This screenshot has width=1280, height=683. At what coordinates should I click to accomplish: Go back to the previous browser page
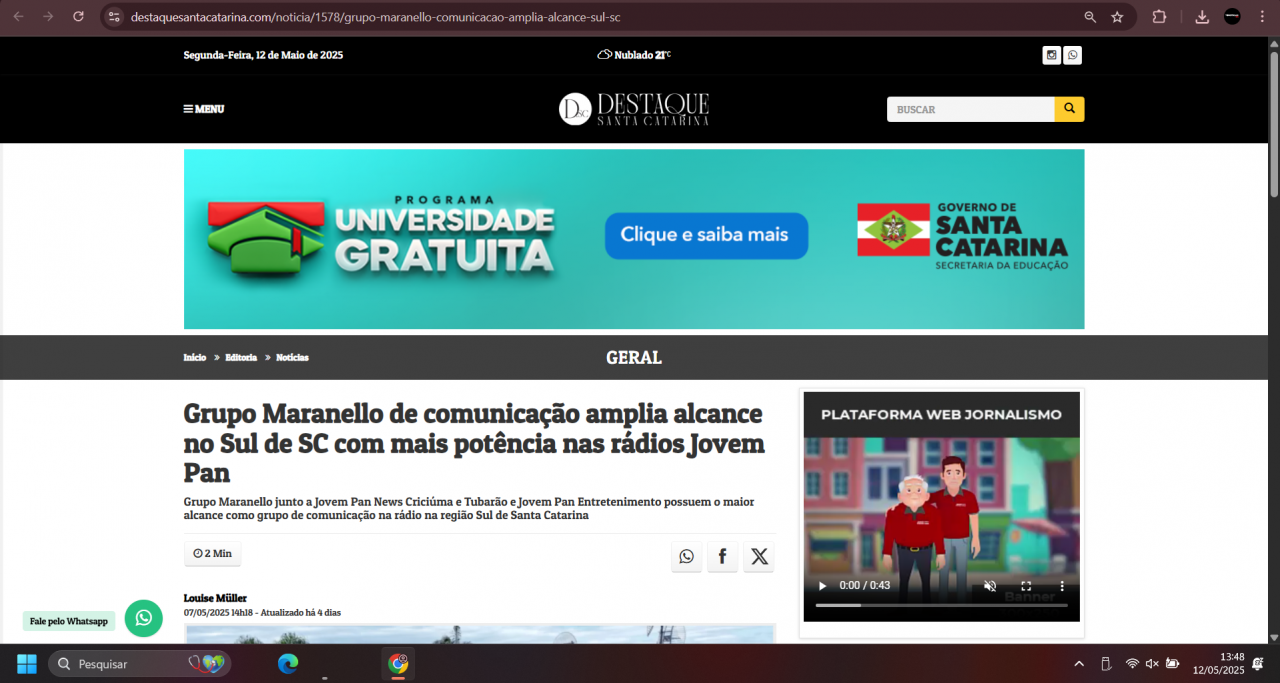(18, 17)
